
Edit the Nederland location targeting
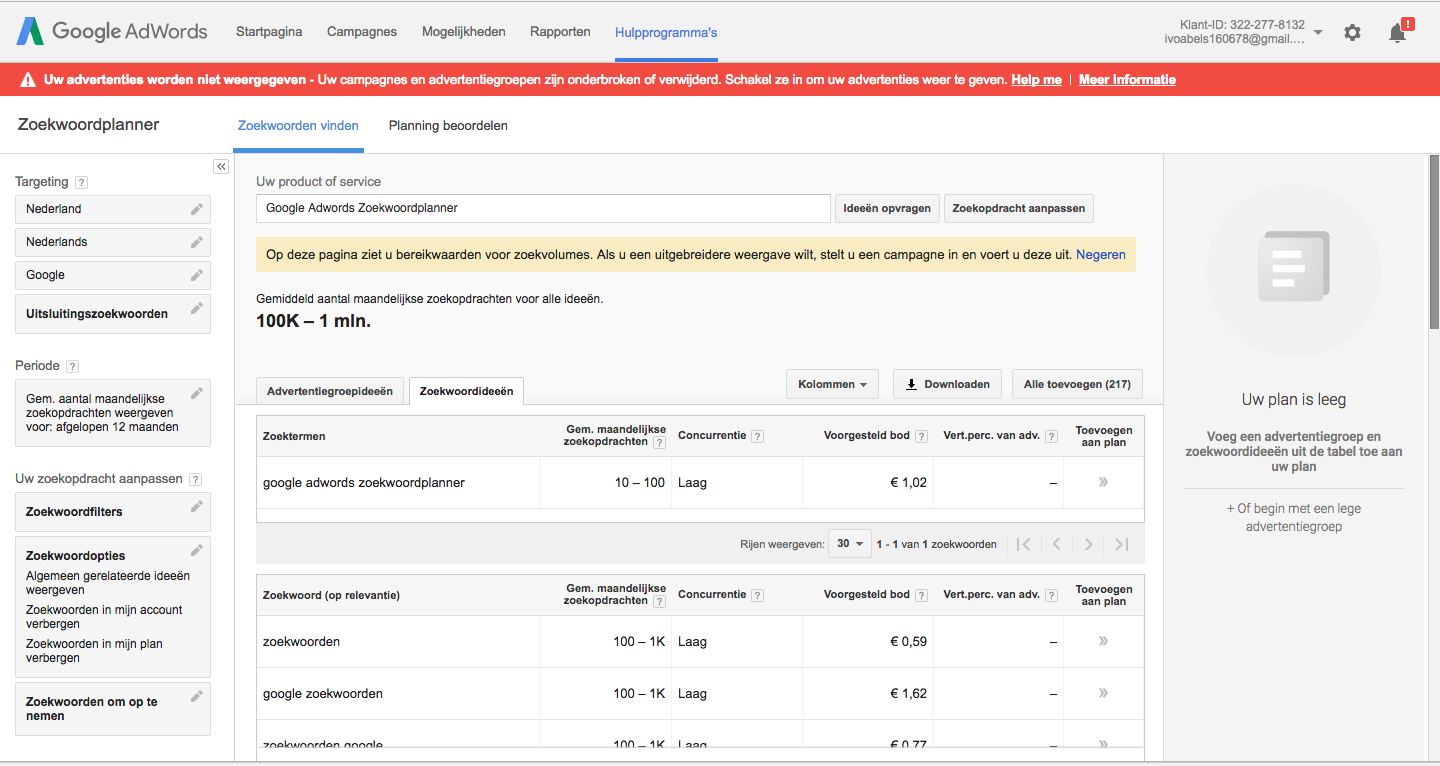[x=196, y=209]
